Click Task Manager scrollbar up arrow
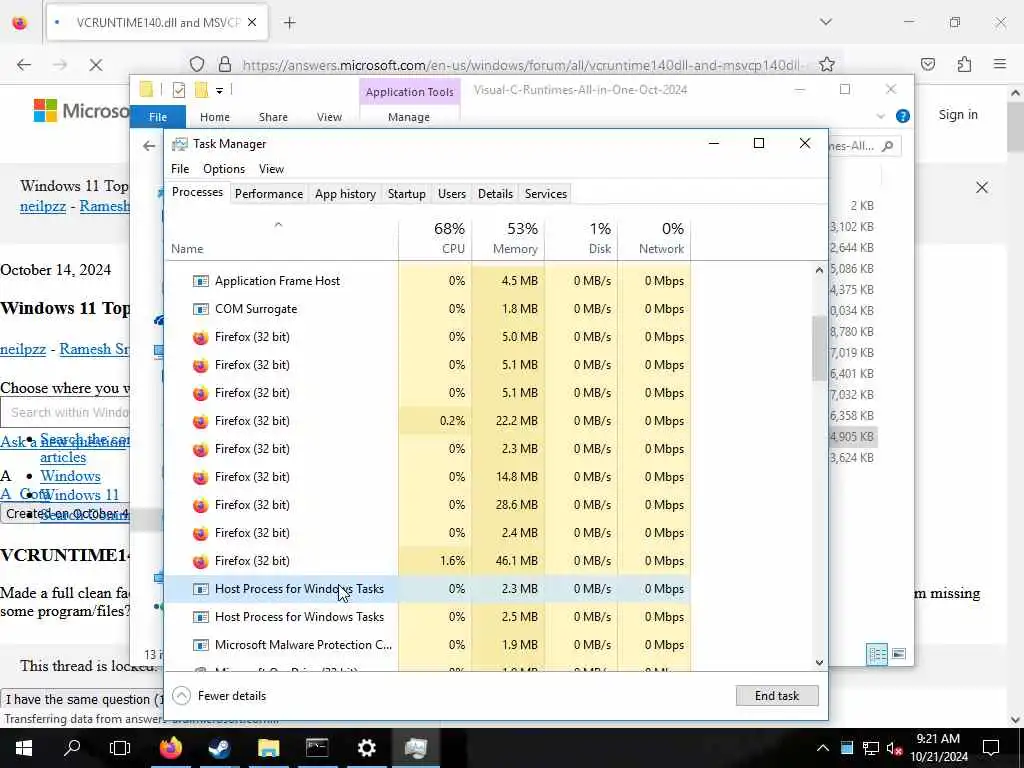 (x=819, y=270)
